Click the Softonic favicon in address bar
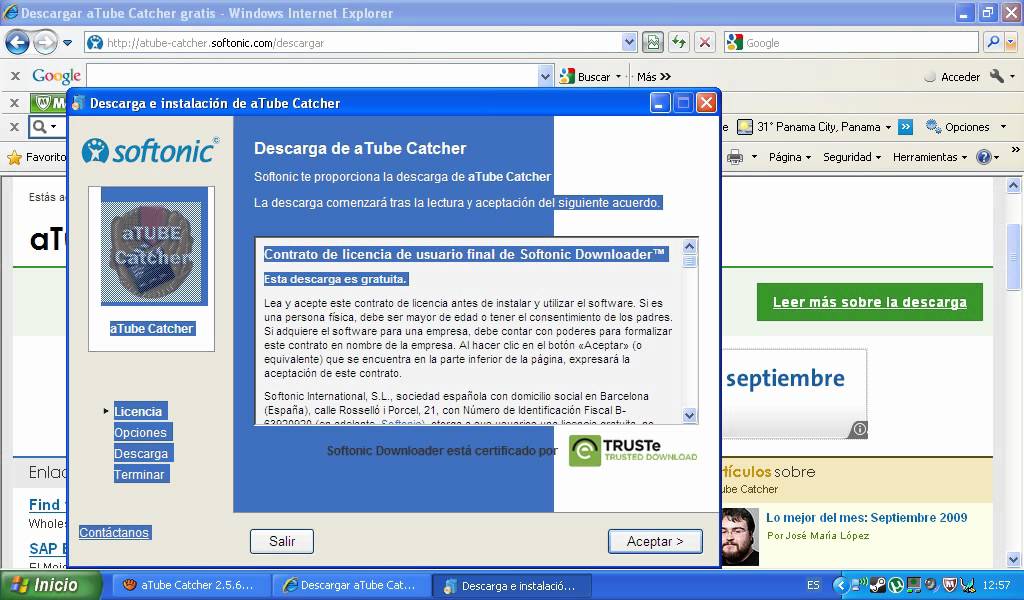This screenshot has height=600, width=1024. 95,42
